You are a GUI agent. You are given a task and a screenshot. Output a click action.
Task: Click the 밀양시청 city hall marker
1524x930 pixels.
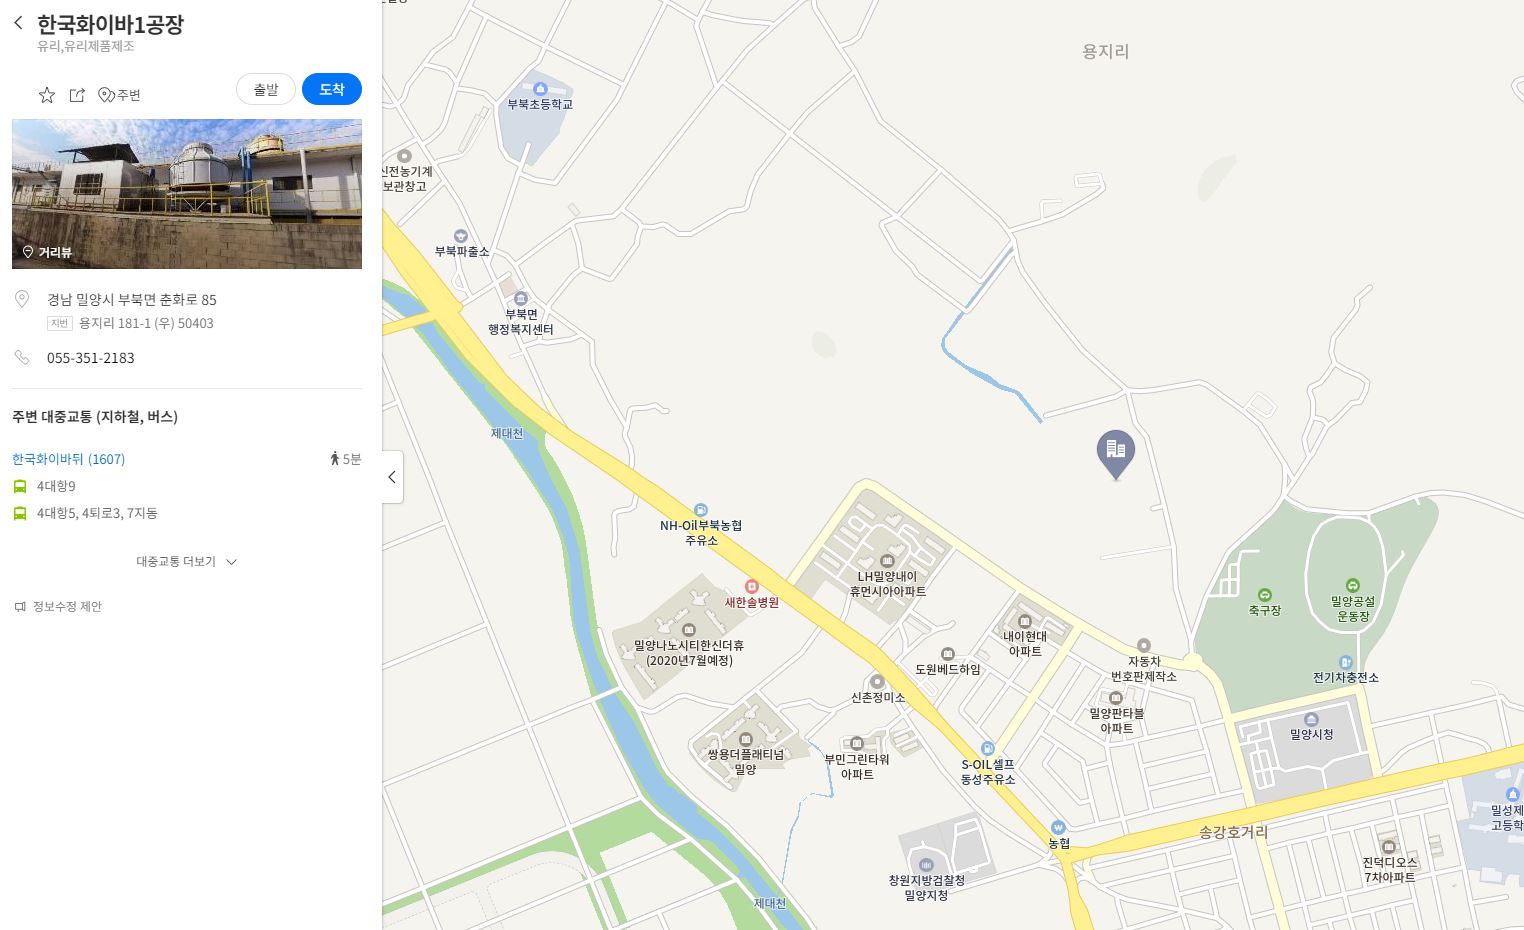pos(1312,719)
